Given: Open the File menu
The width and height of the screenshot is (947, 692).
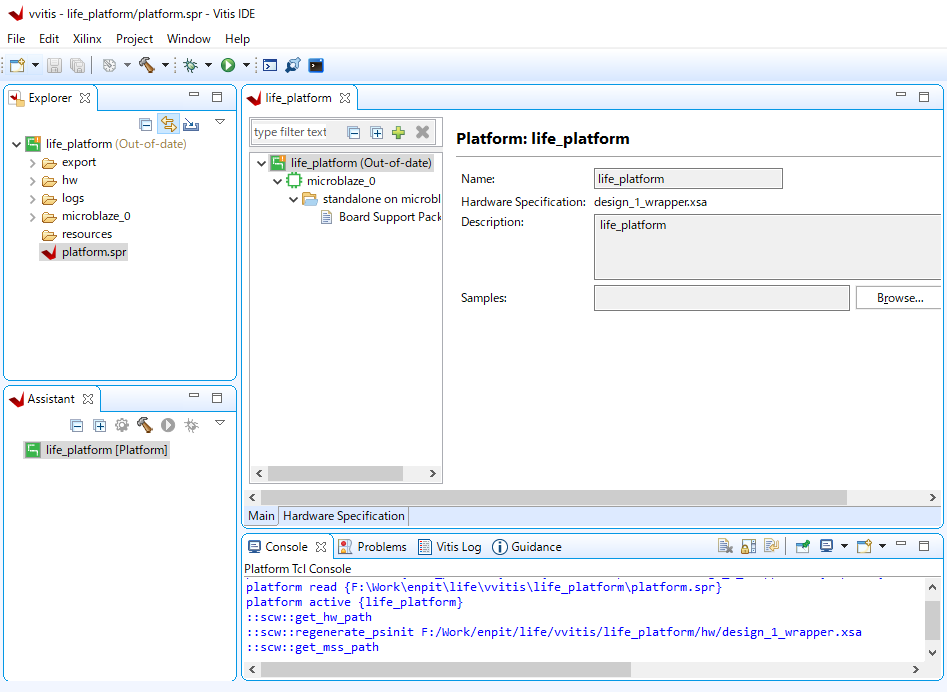Looking at the screenshot, I should (x=16, y=39).
